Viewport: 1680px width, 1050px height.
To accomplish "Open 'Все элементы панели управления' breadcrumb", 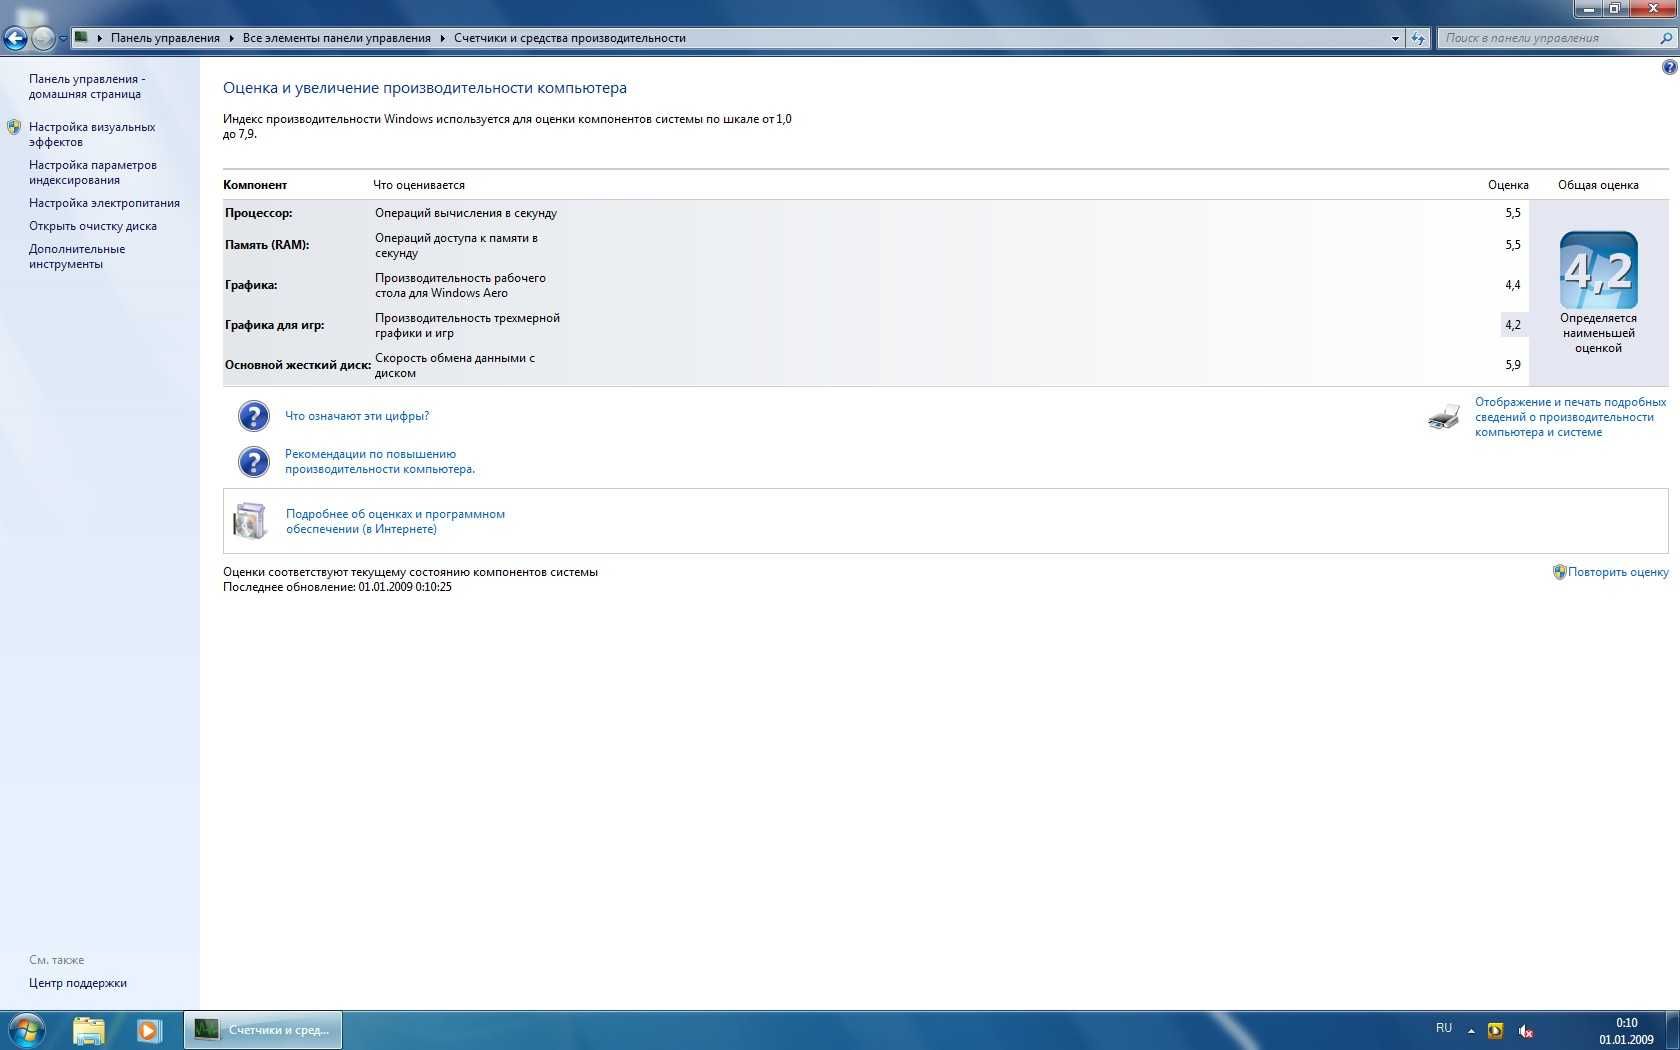I will point(336,38).
